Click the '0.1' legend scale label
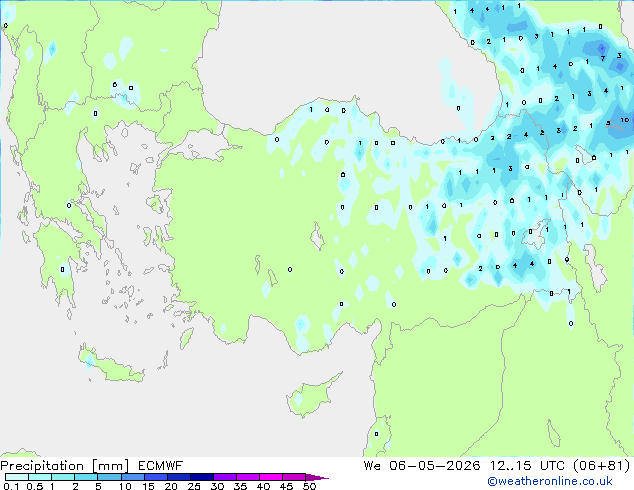Image resolution: width=634 pixels, height=490 pixels. point(11,486)
